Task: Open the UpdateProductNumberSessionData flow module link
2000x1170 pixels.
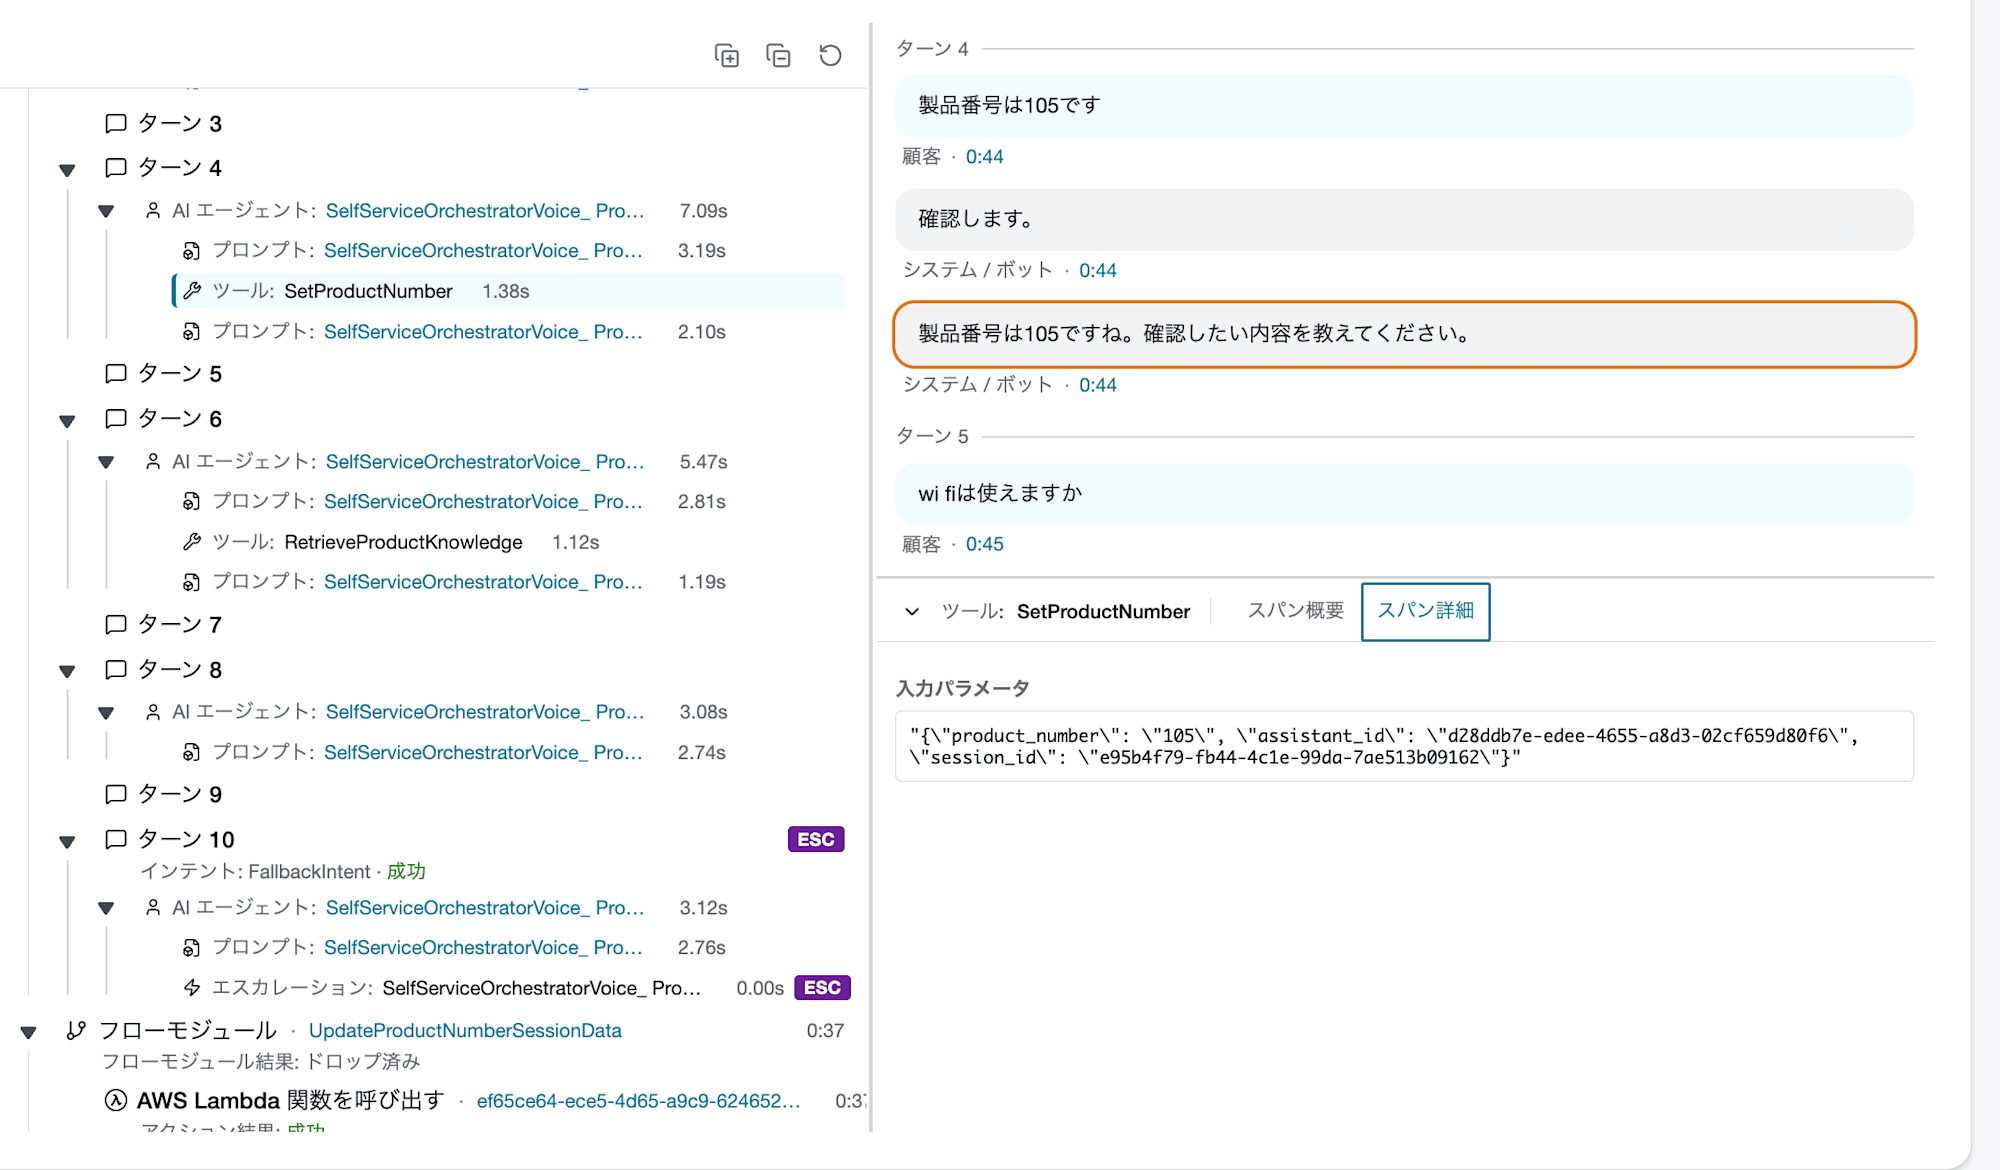Action: coord(465,1030)
